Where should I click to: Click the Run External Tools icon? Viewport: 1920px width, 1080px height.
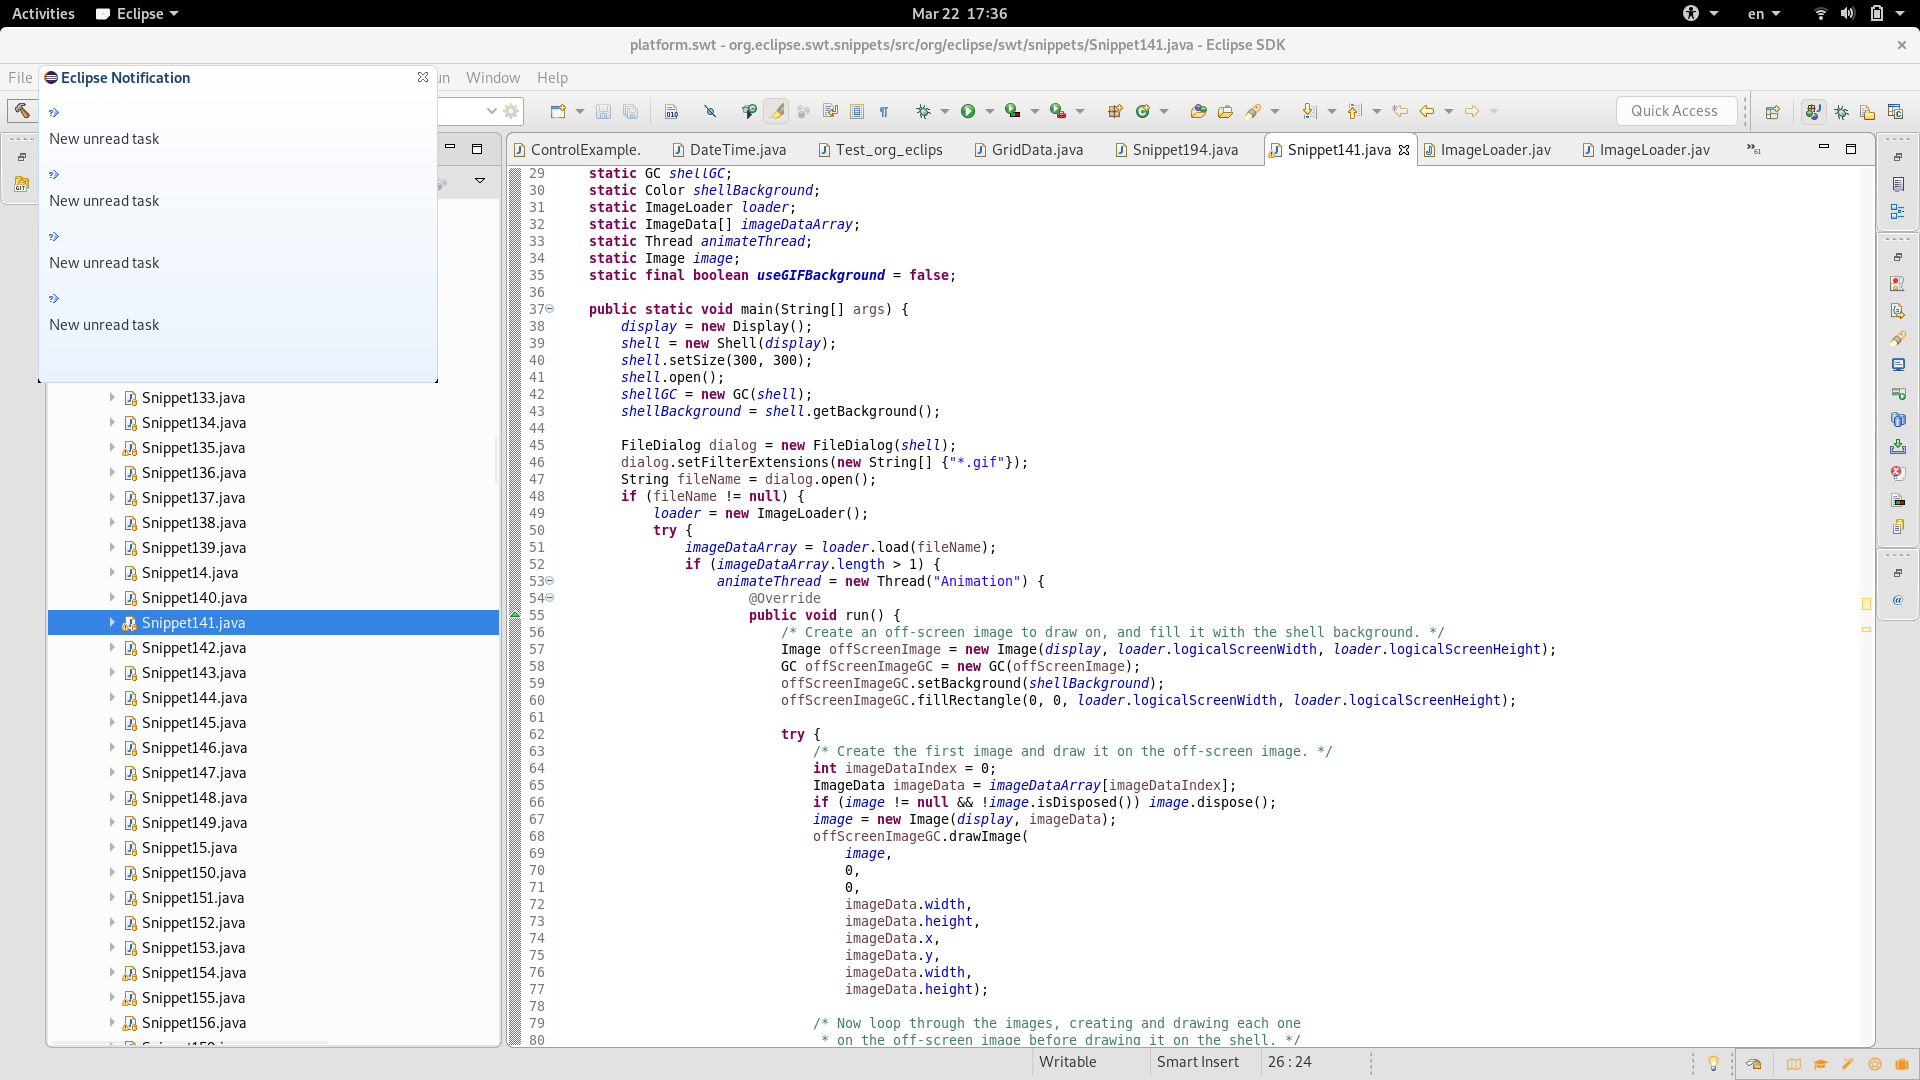(1057, 111)
